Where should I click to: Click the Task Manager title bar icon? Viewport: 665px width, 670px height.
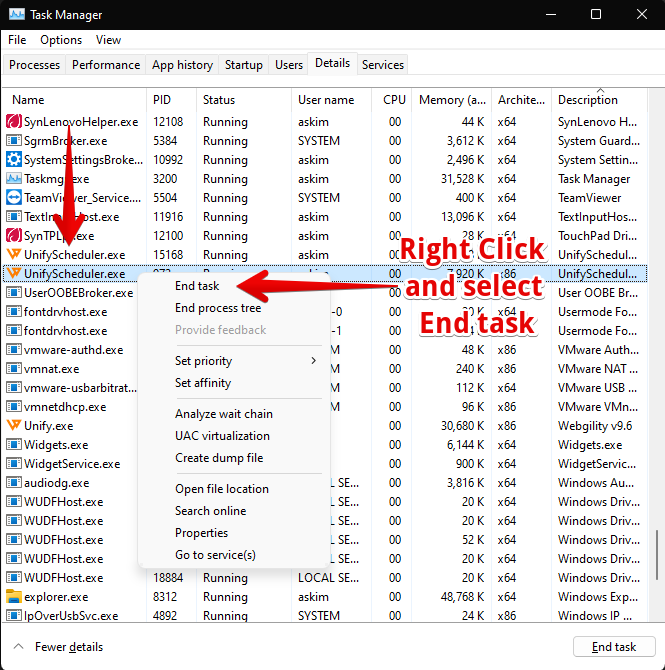tap(17, 15)
